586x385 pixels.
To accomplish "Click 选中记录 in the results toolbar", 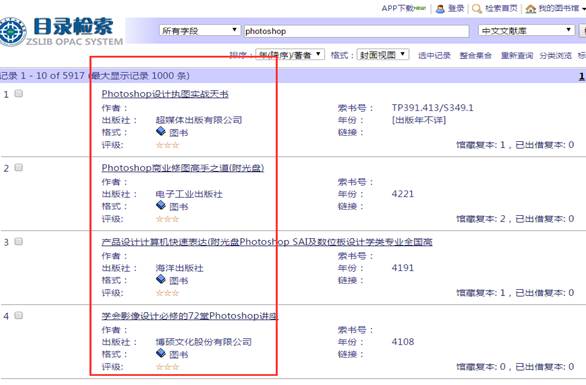I will click(x=434, y=55).
